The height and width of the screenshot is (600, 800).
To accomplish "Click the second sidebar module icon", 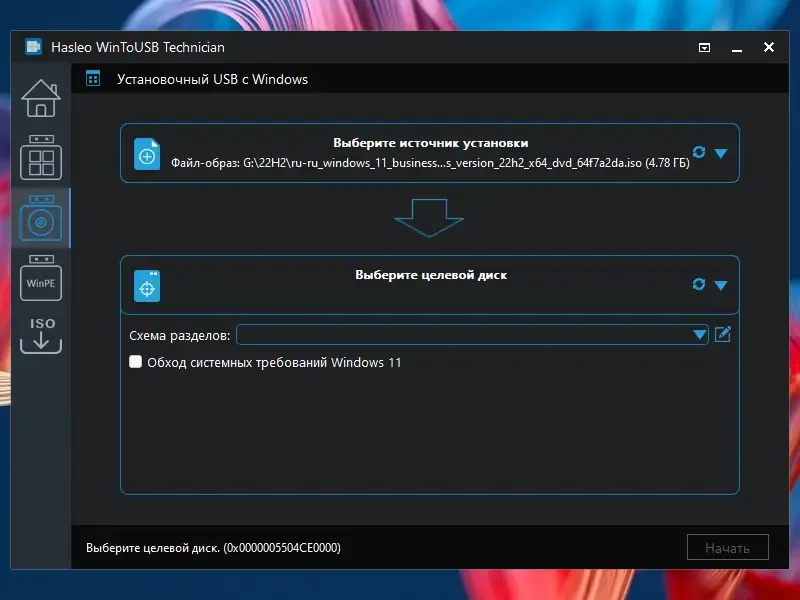I will click(41, 159).
